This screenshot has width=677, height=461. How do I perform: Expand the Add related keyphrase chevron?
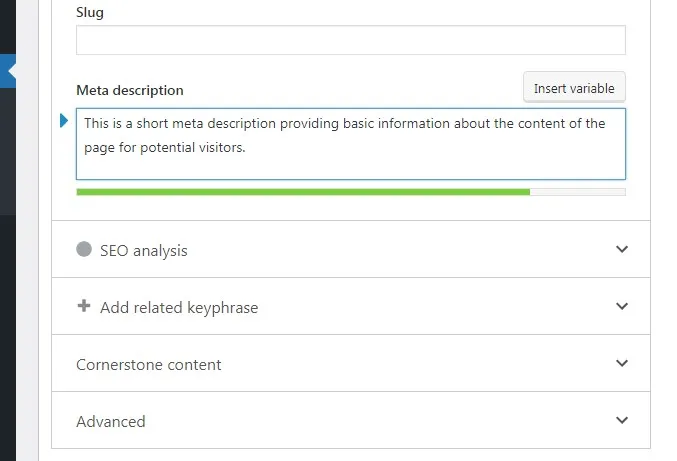pos(622,306)
